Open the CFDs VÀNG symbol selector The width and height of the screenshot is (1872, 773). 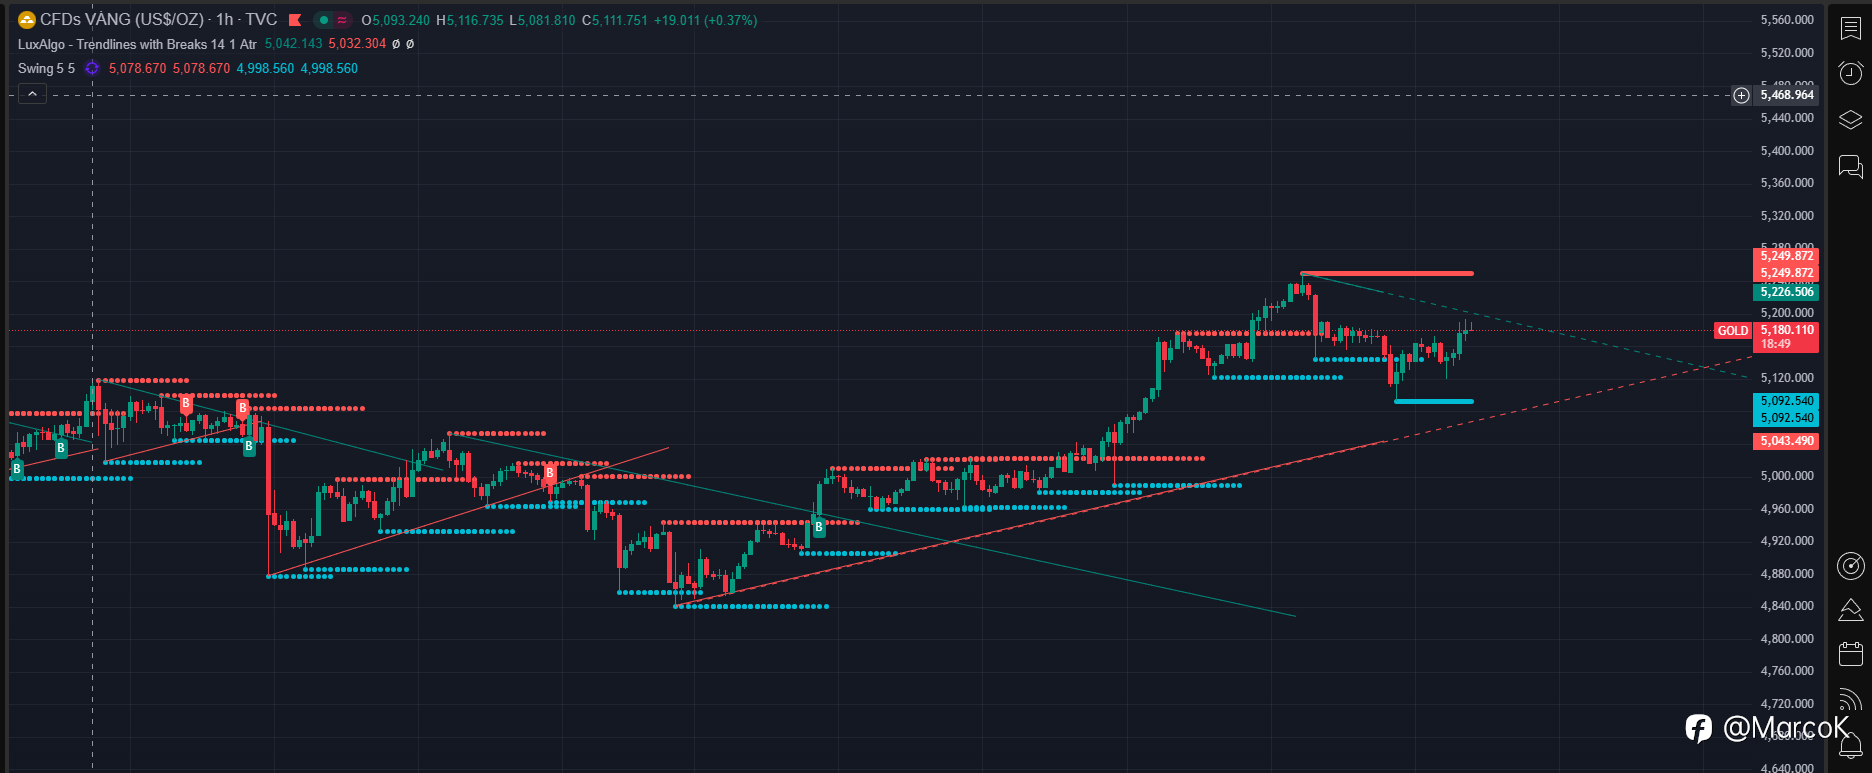coord(121,20)
